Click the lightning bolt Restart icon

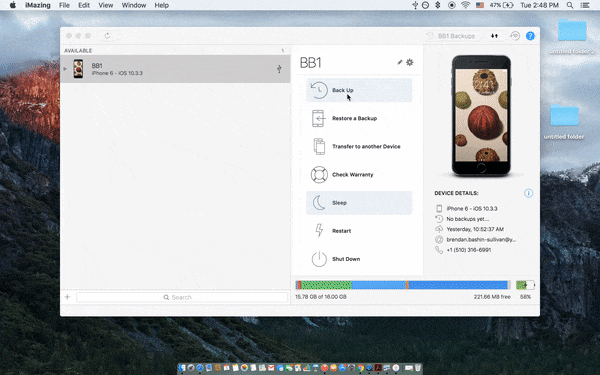[x=319, y=230]
